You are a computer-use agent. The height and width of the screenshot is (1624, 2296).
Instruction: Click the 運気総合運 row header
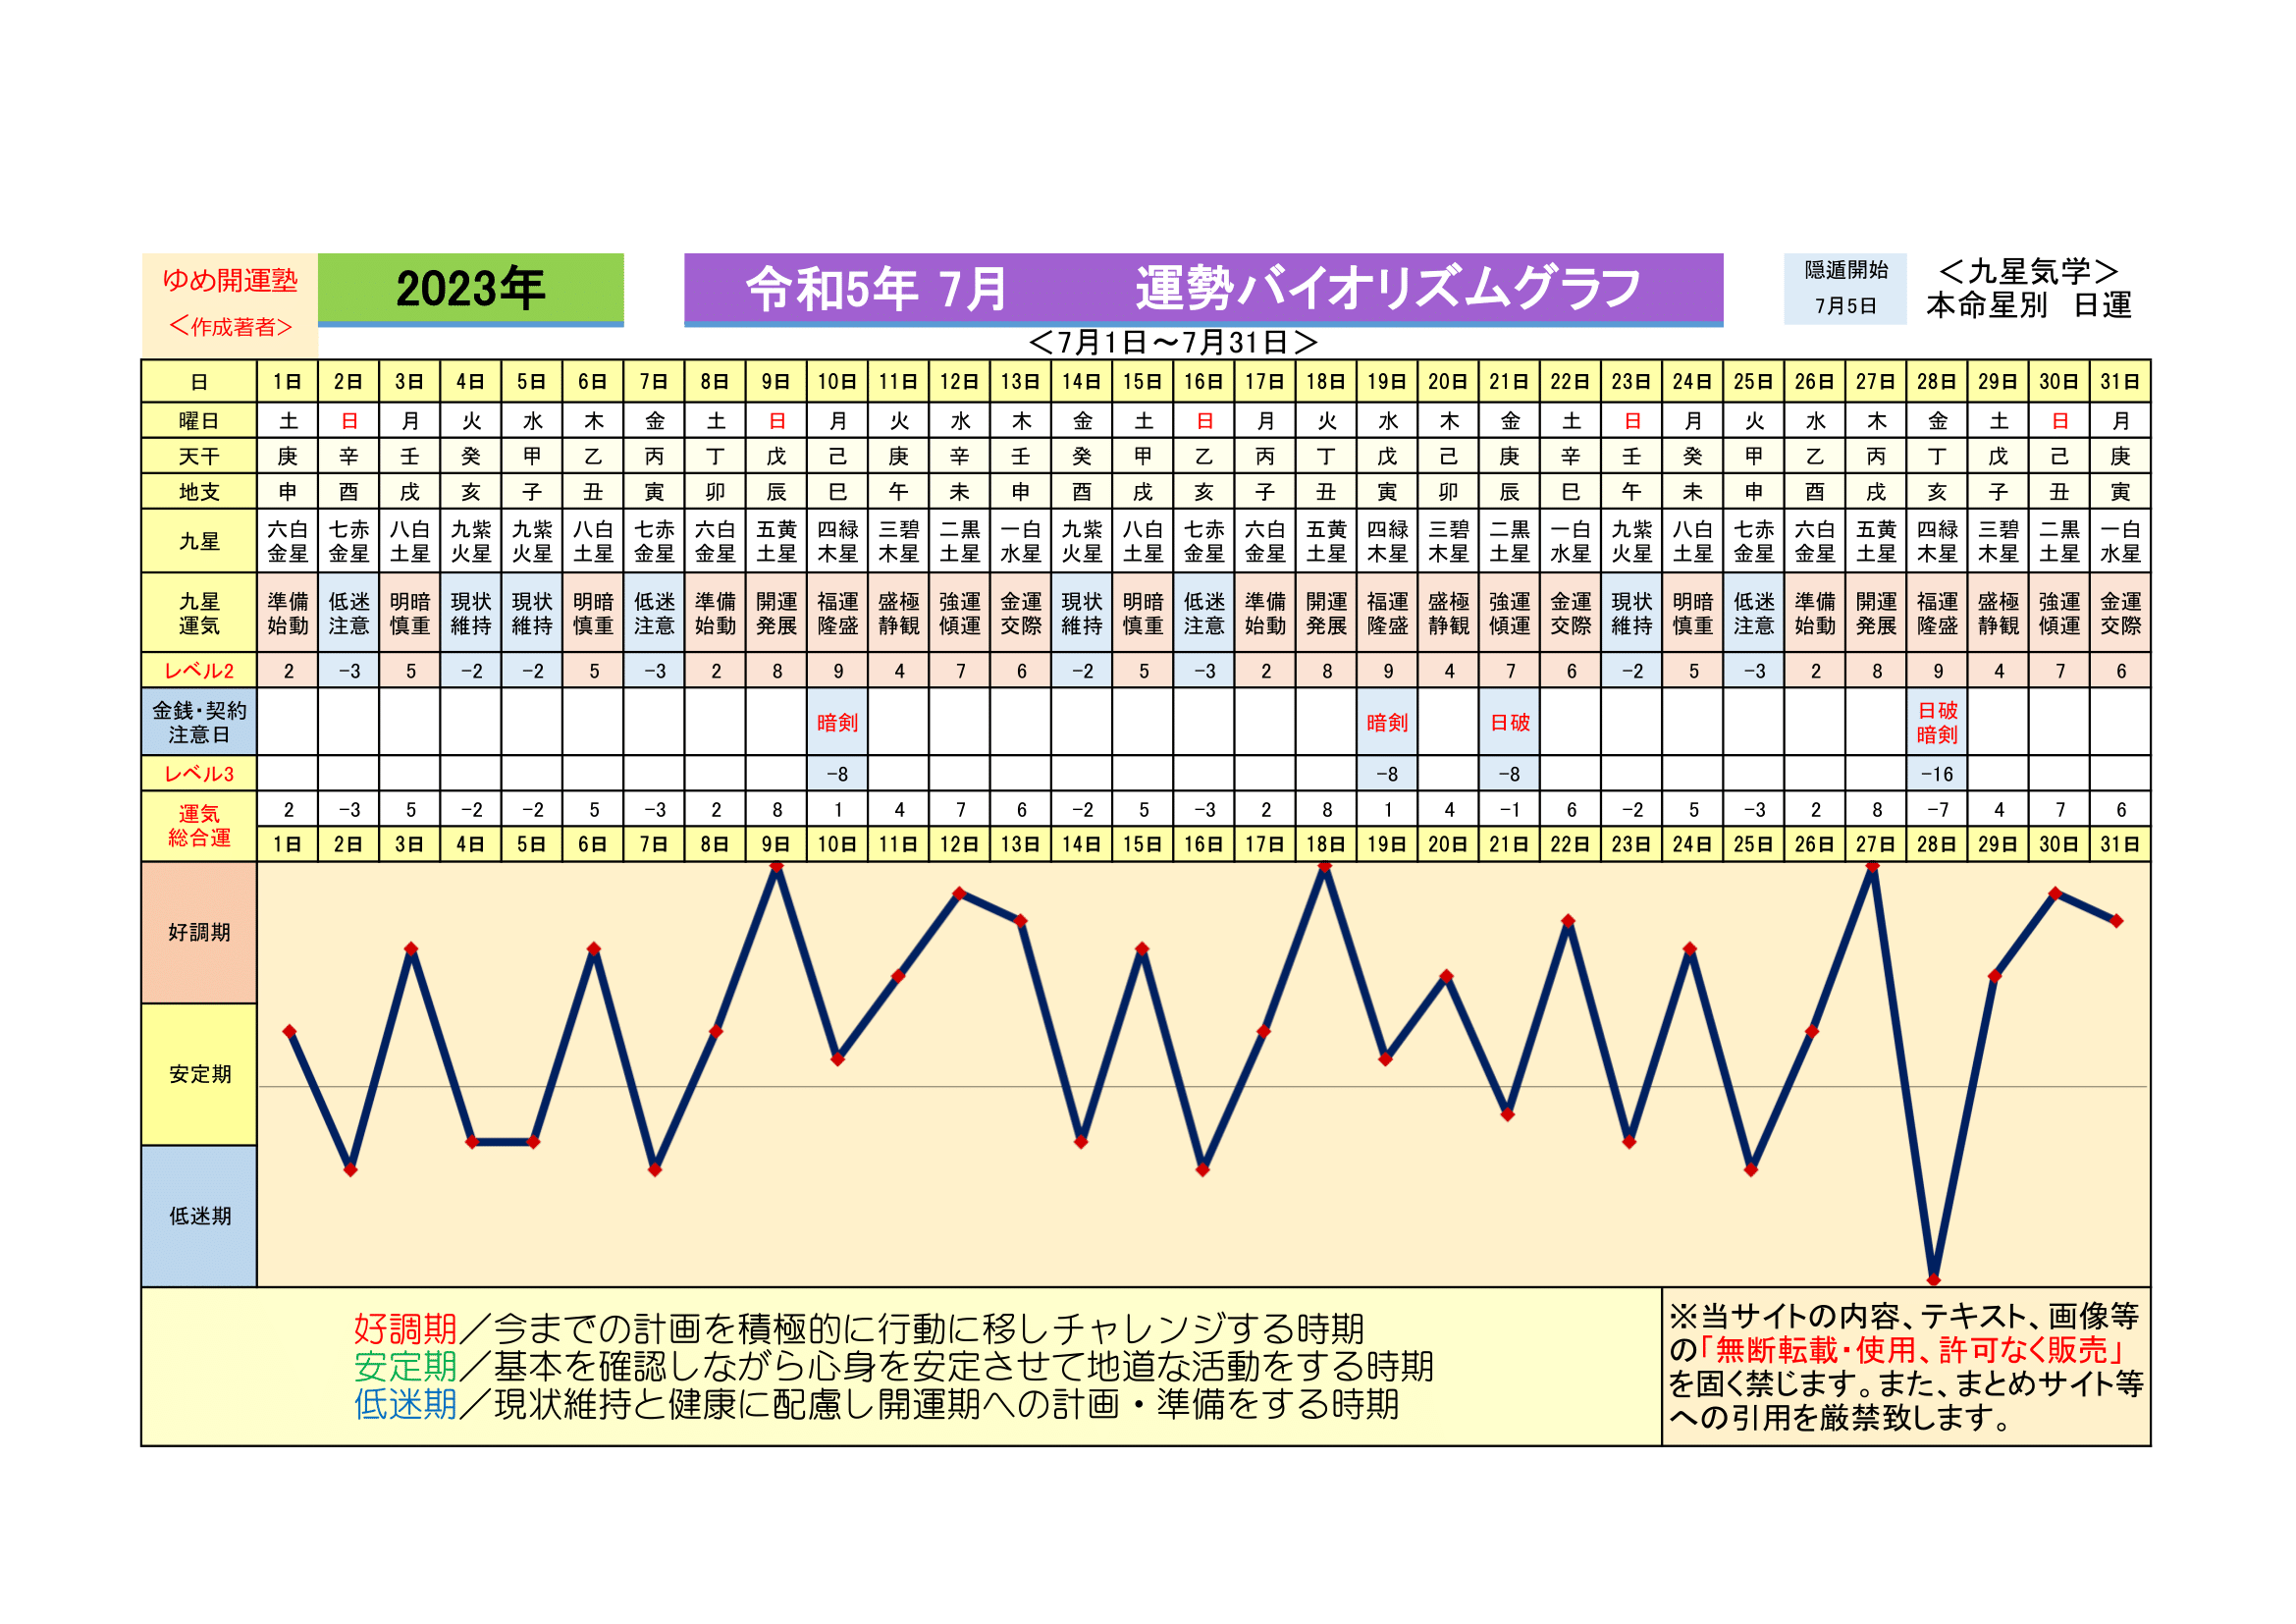click(x=199, y=826)
